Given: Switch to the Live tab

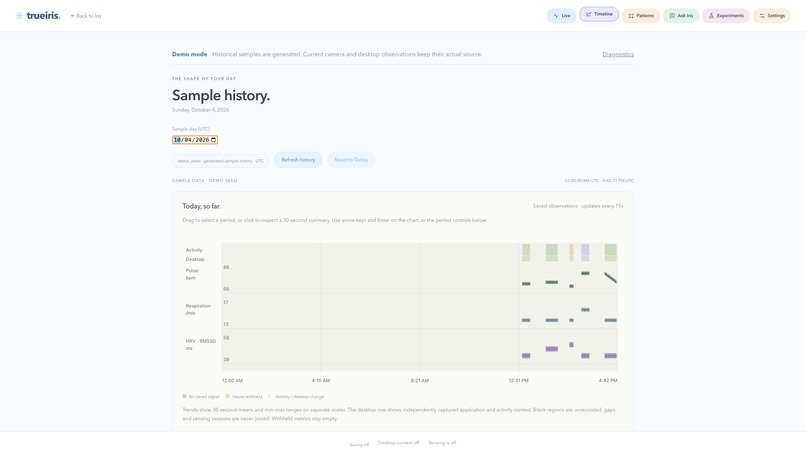Looking at the screenshot, I should coord(561,15).
